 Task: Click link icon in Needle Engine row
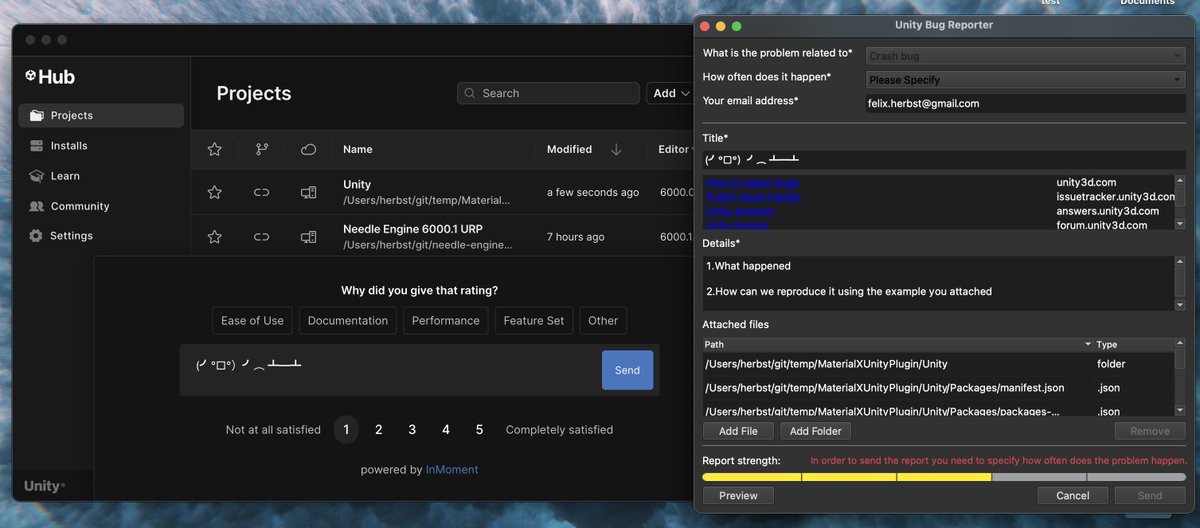click(262, 237)
